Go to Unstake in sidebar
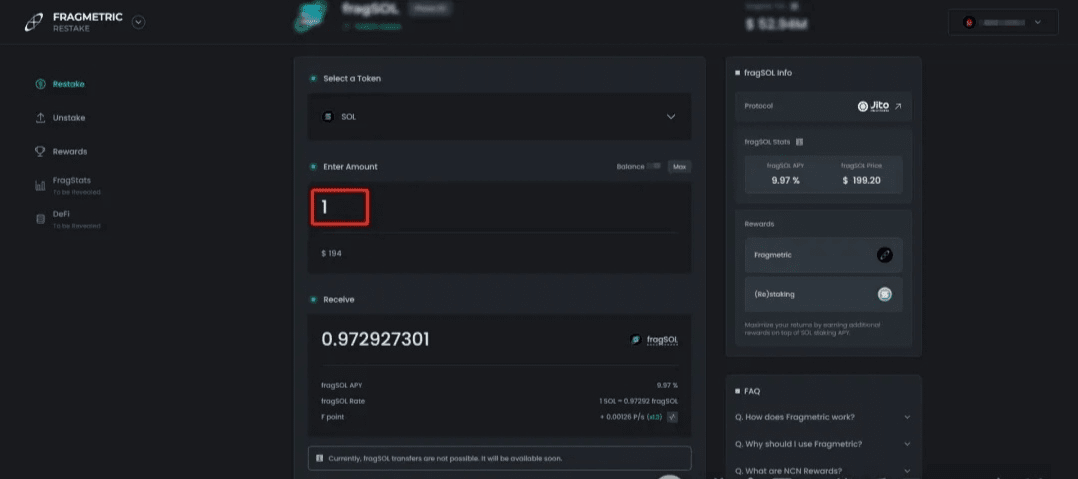Viewport: 1078px width, 479px height. (69, 118)
